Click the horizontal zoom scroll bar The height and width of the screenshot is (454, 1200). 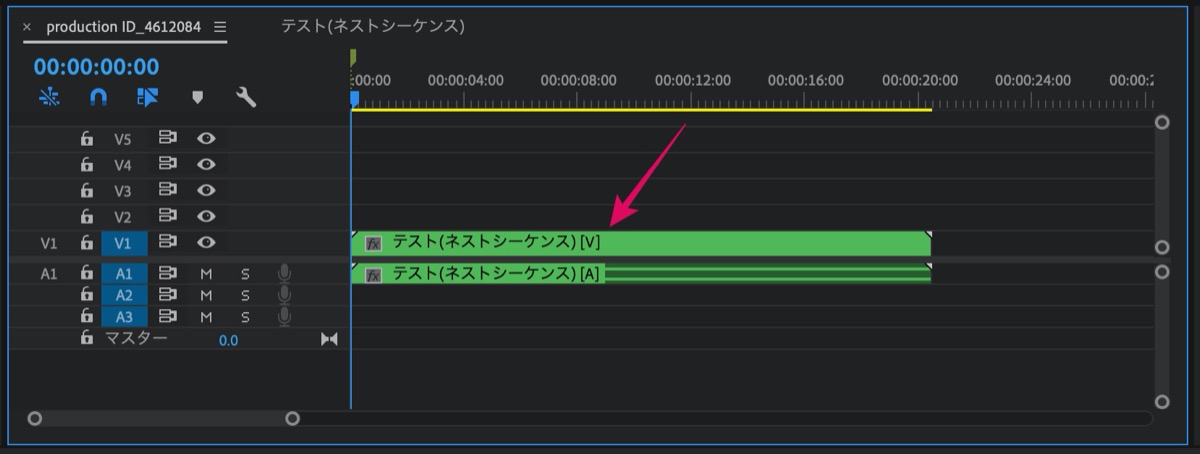pyautogui.click(x=164, y=418)
